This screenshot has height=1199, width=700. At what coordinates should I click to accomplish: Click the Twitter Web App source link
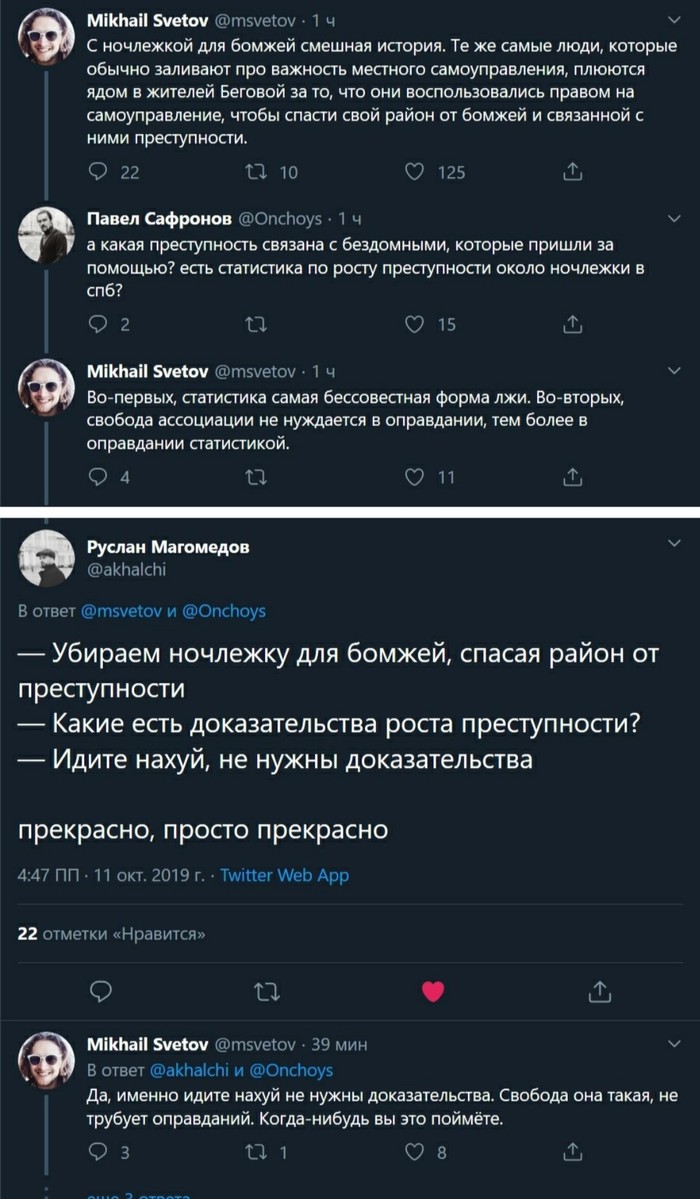point(290,874)
